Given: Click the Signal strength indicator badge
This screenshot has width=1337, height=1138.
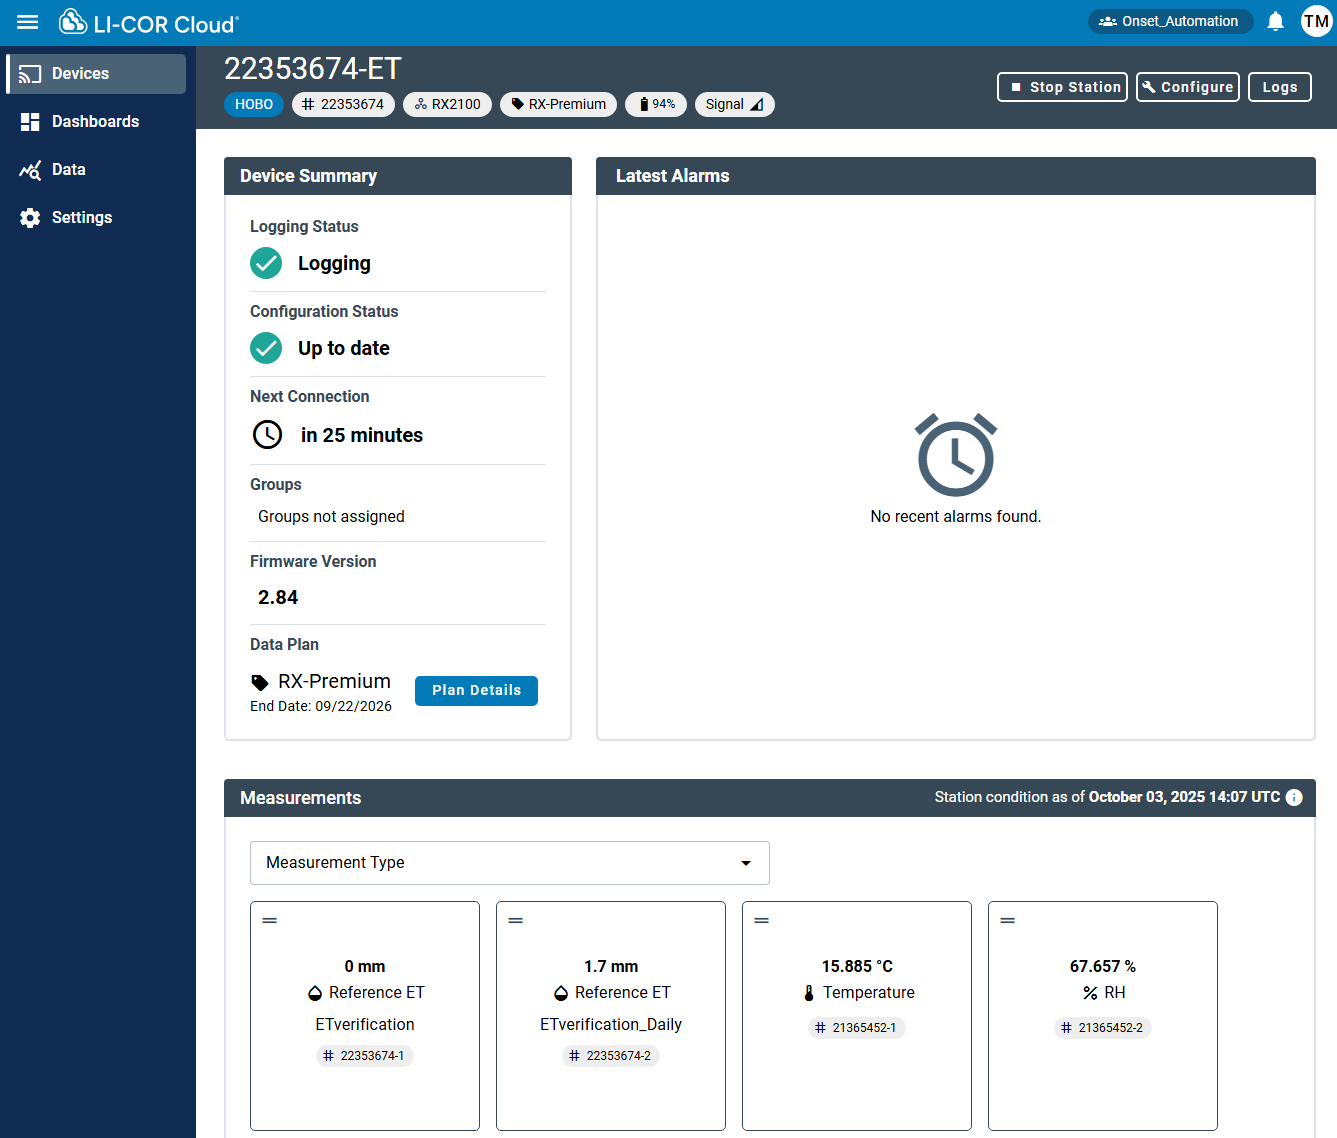Looking at the screenshot, I should (x=734, y=104).
